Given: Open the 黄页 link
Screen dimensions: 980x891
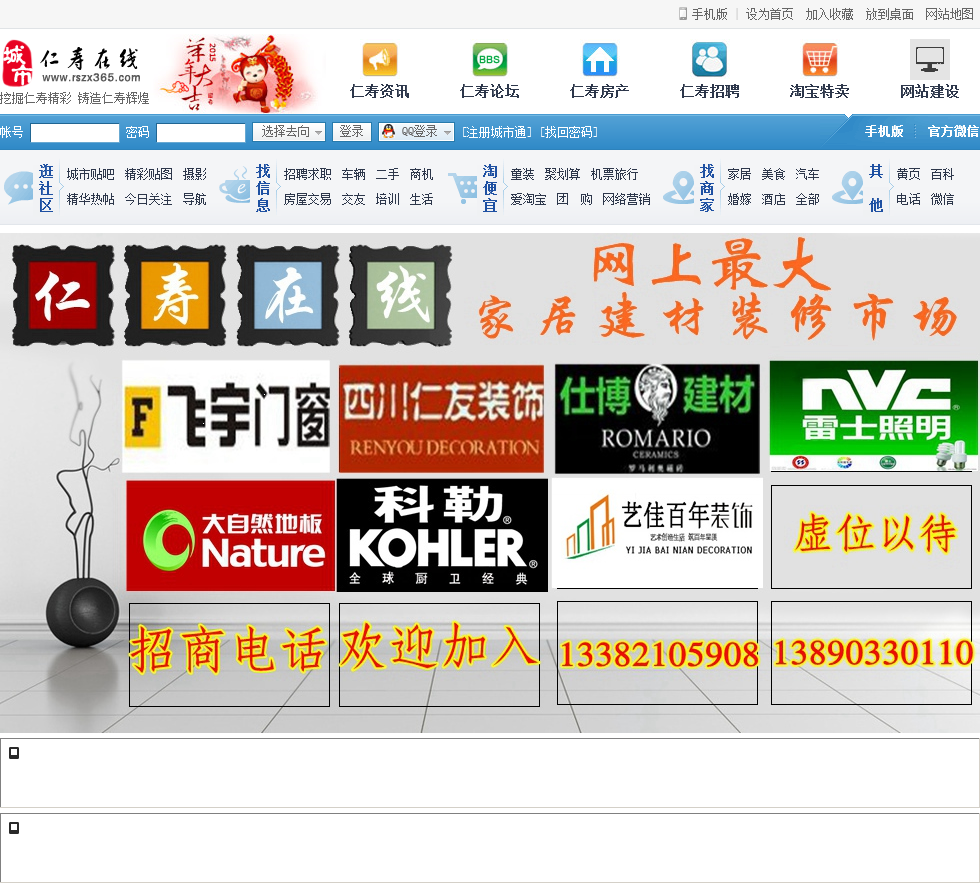Looking at the screenshot, I should 908,174.
